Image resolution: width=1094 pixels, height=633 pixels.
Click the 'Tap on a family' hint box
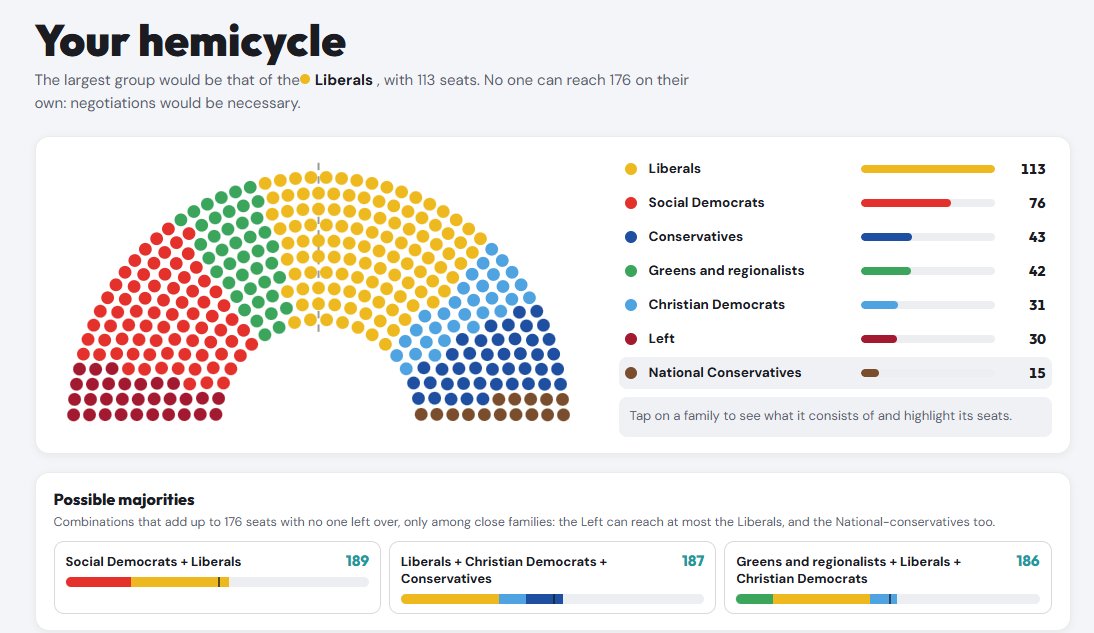click(x=835, y=417)
